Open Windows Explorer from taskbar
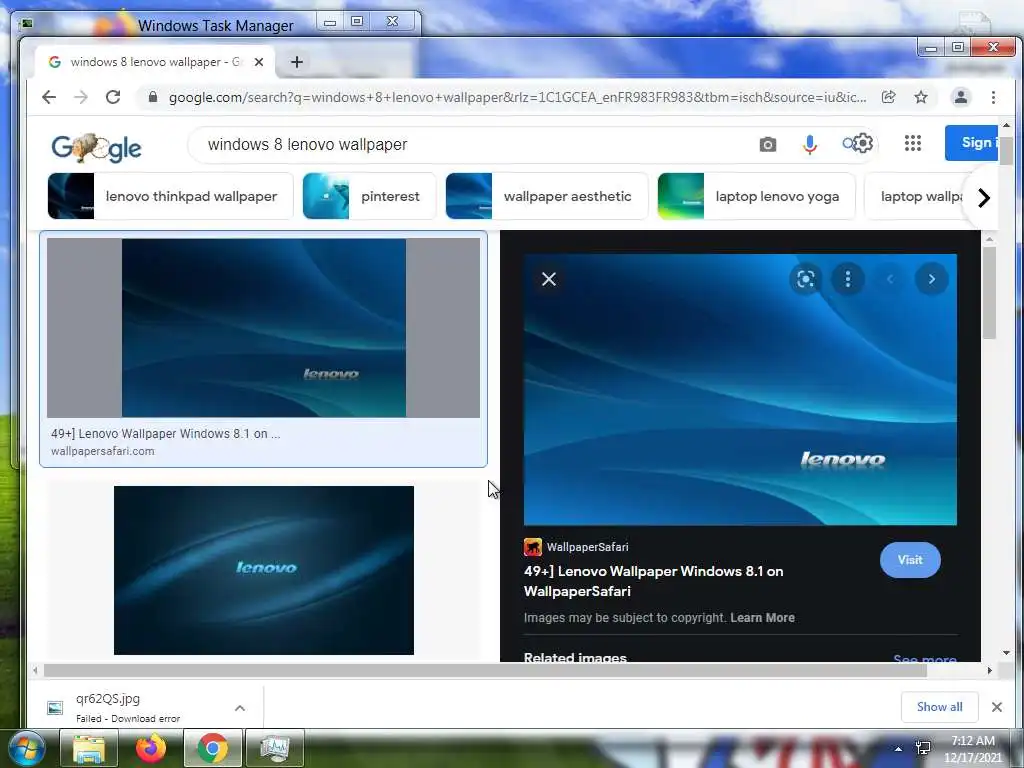The image size is (1024, 768). pos(89,748)
